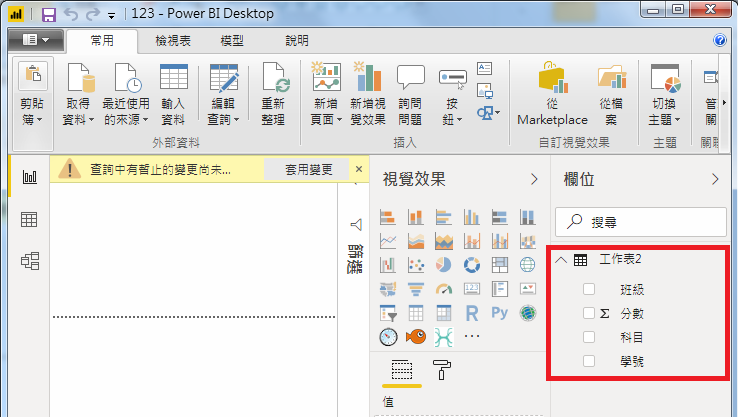Dismiss the pending changes warning bar

pyautogui.click(x=359, y=169)
